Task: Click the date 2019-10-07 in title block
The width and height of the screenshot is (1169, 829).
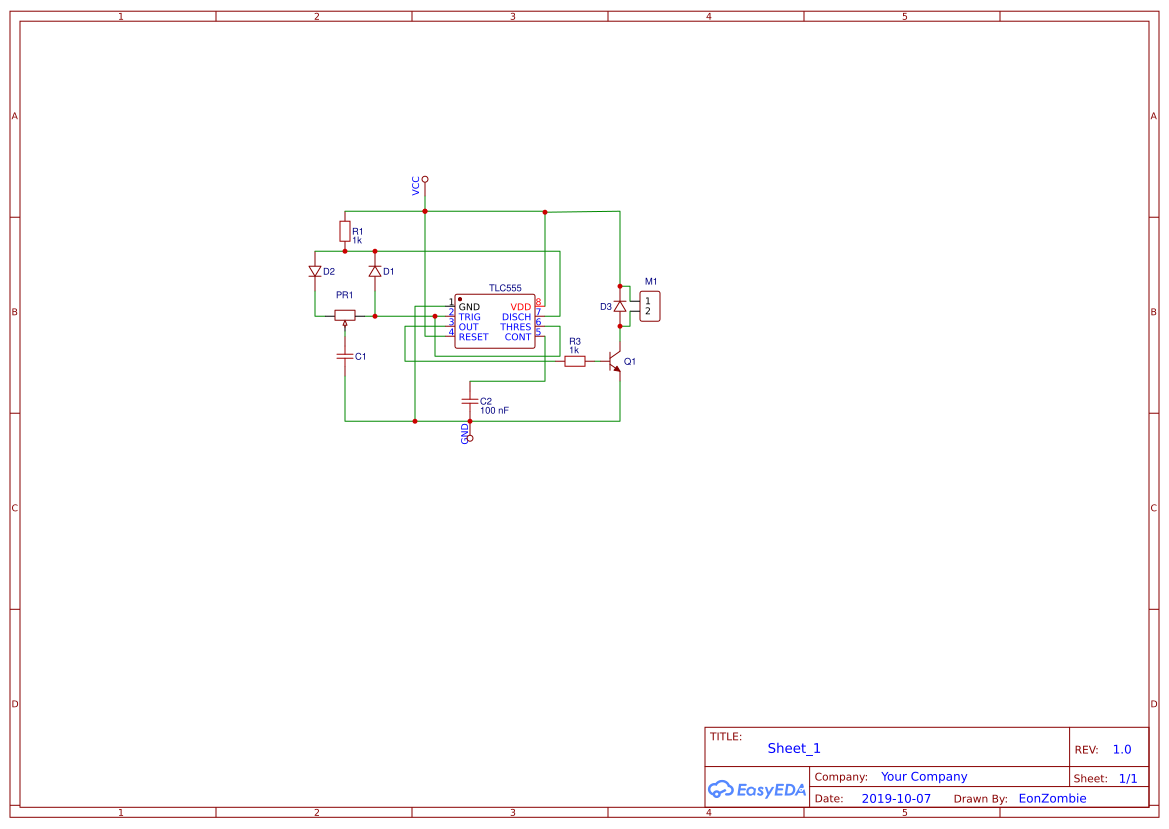Action: pyautogui.click(x=896, y=798)
